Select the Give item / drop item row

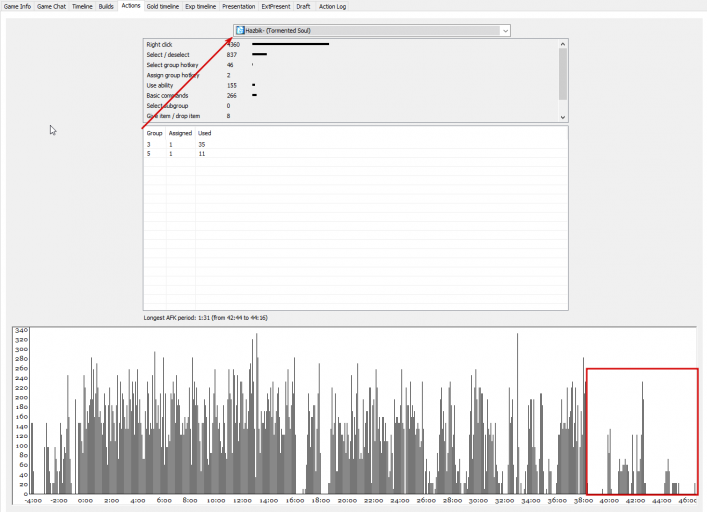point(351,116)
